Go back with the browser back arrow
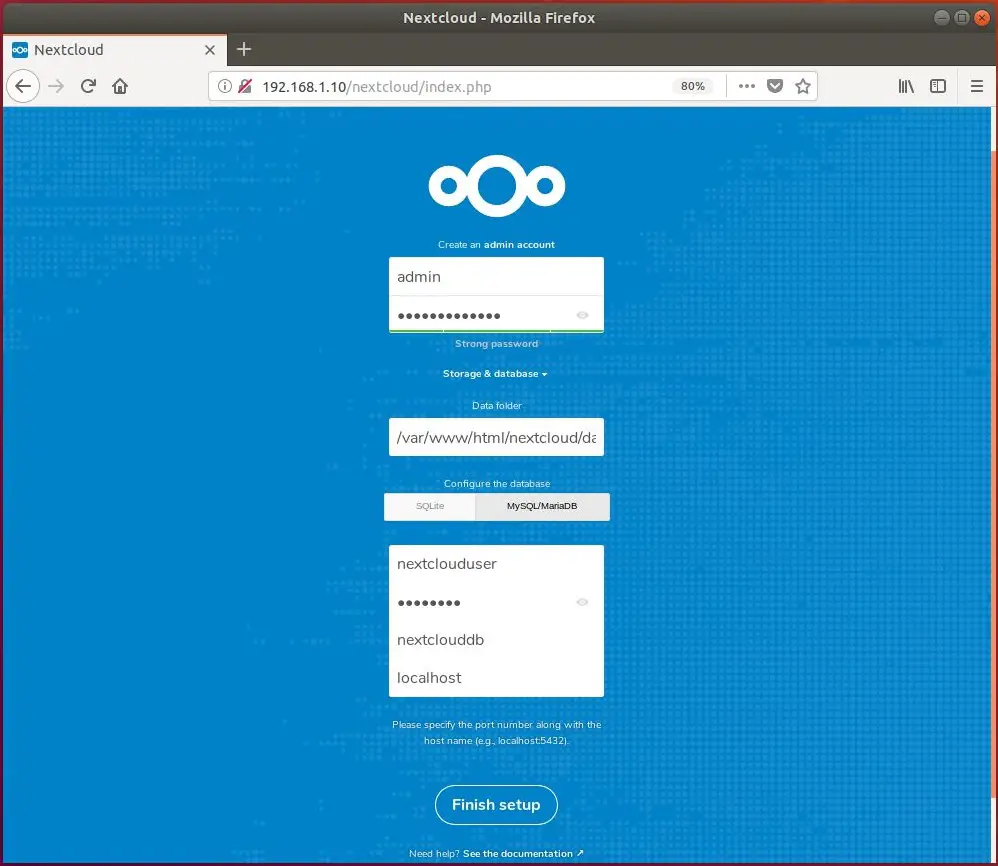Screen dimensions: 998x866 click(23, 86)
